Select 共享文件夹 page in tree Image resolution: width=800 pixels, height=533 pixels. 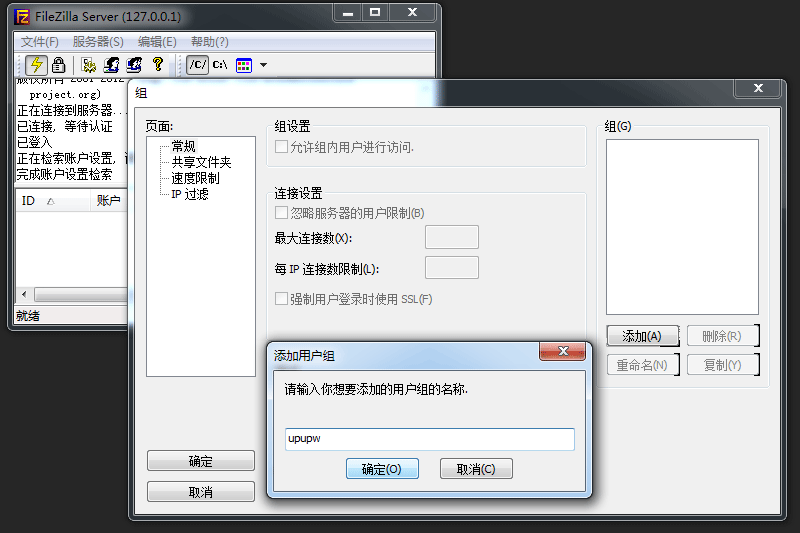pyautogui.click(x=201, y=162)
